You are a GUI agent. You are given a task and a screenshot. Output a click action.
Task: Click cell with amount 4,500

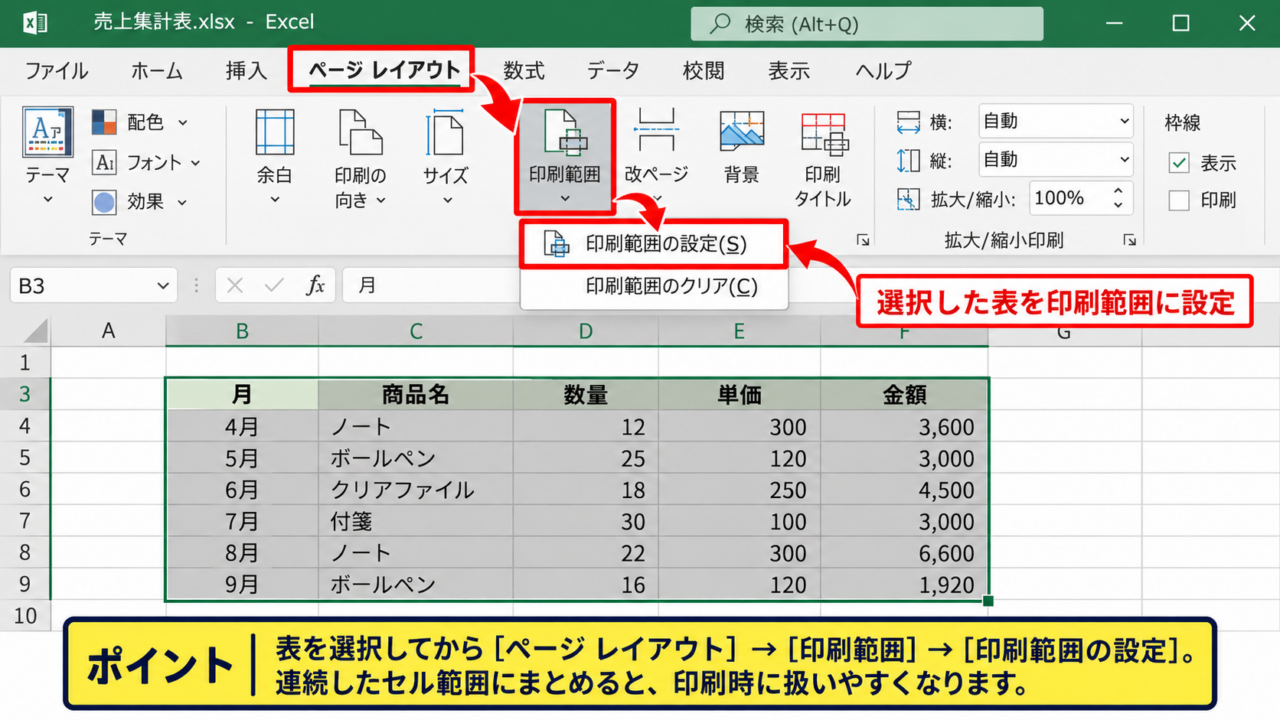904,490
